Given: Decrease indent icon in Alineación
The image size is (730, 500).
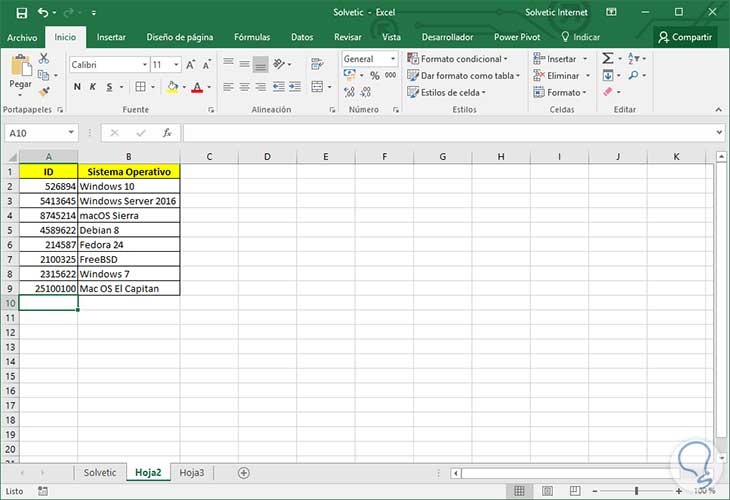Looking at the screenshot, I should tap(279, 87).
